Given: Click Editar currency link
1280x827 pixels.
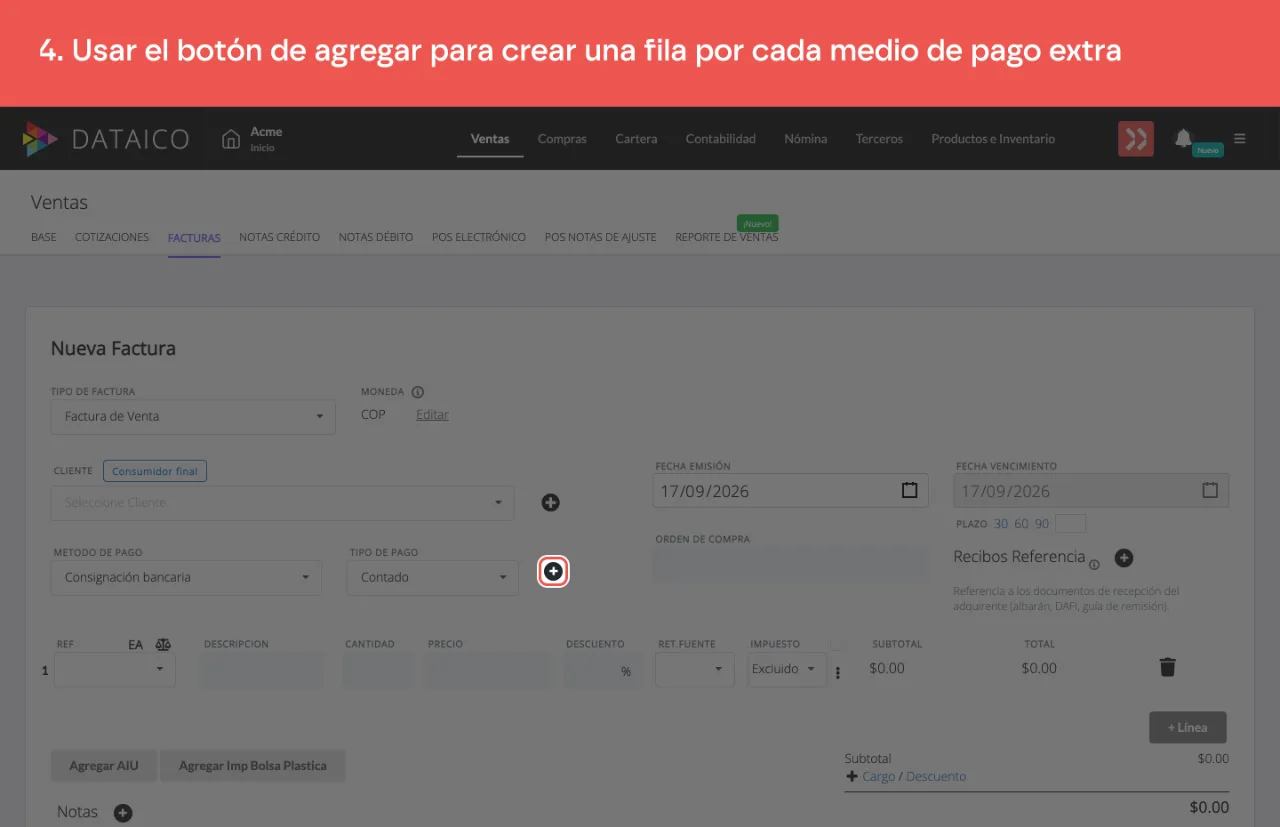Looking at the screenshot, I should (x=432, y=415).
